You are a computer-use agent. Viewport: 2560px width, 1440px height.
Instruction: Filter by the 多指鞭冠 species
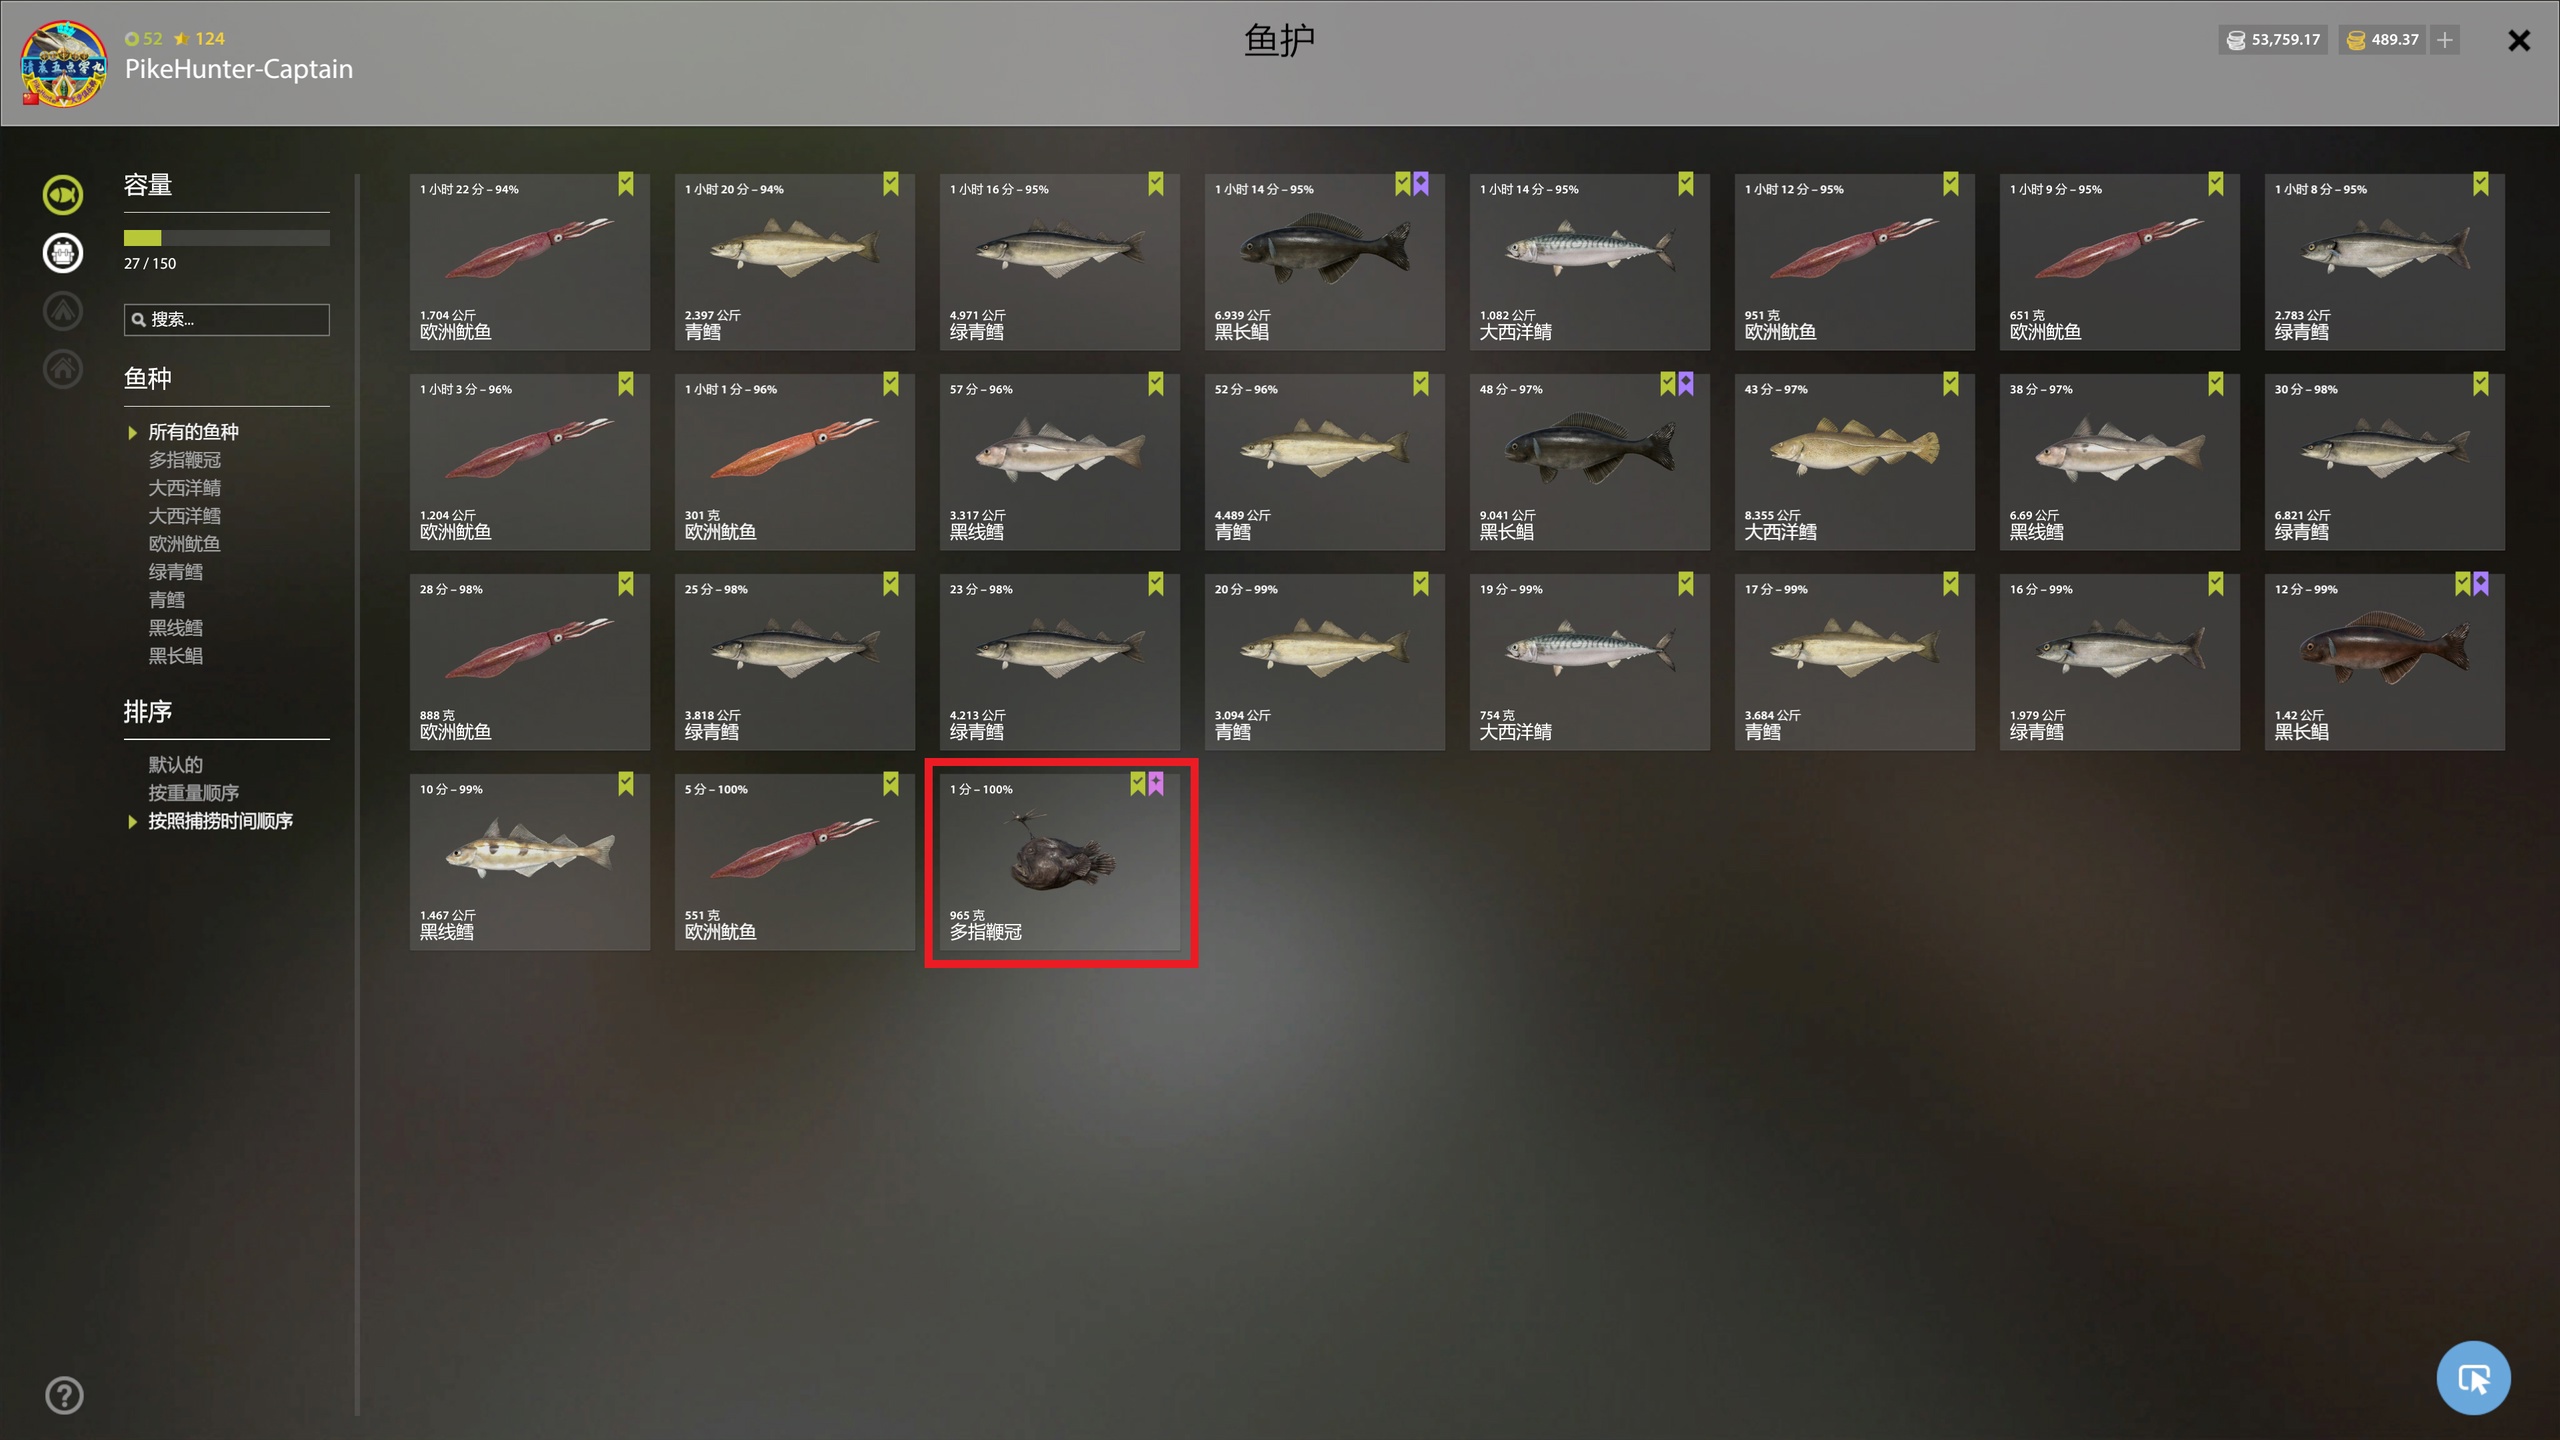(184, 460)
